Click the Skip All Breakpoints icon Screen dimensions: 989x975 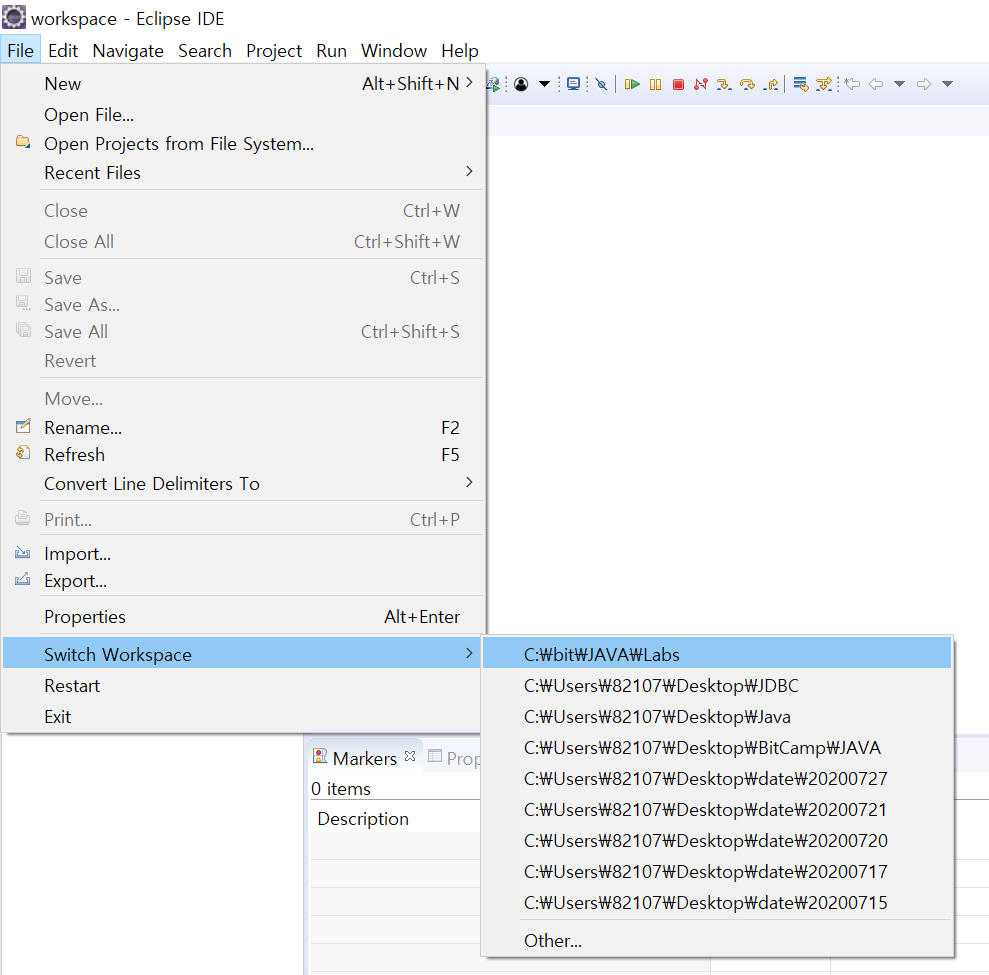point(601,84)
